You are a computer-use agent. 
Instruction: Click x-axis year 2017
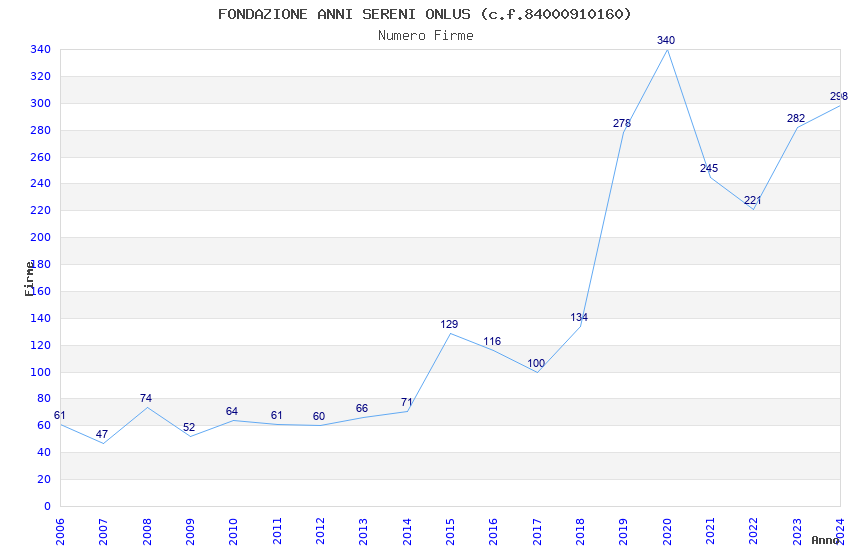pos(537,532)
